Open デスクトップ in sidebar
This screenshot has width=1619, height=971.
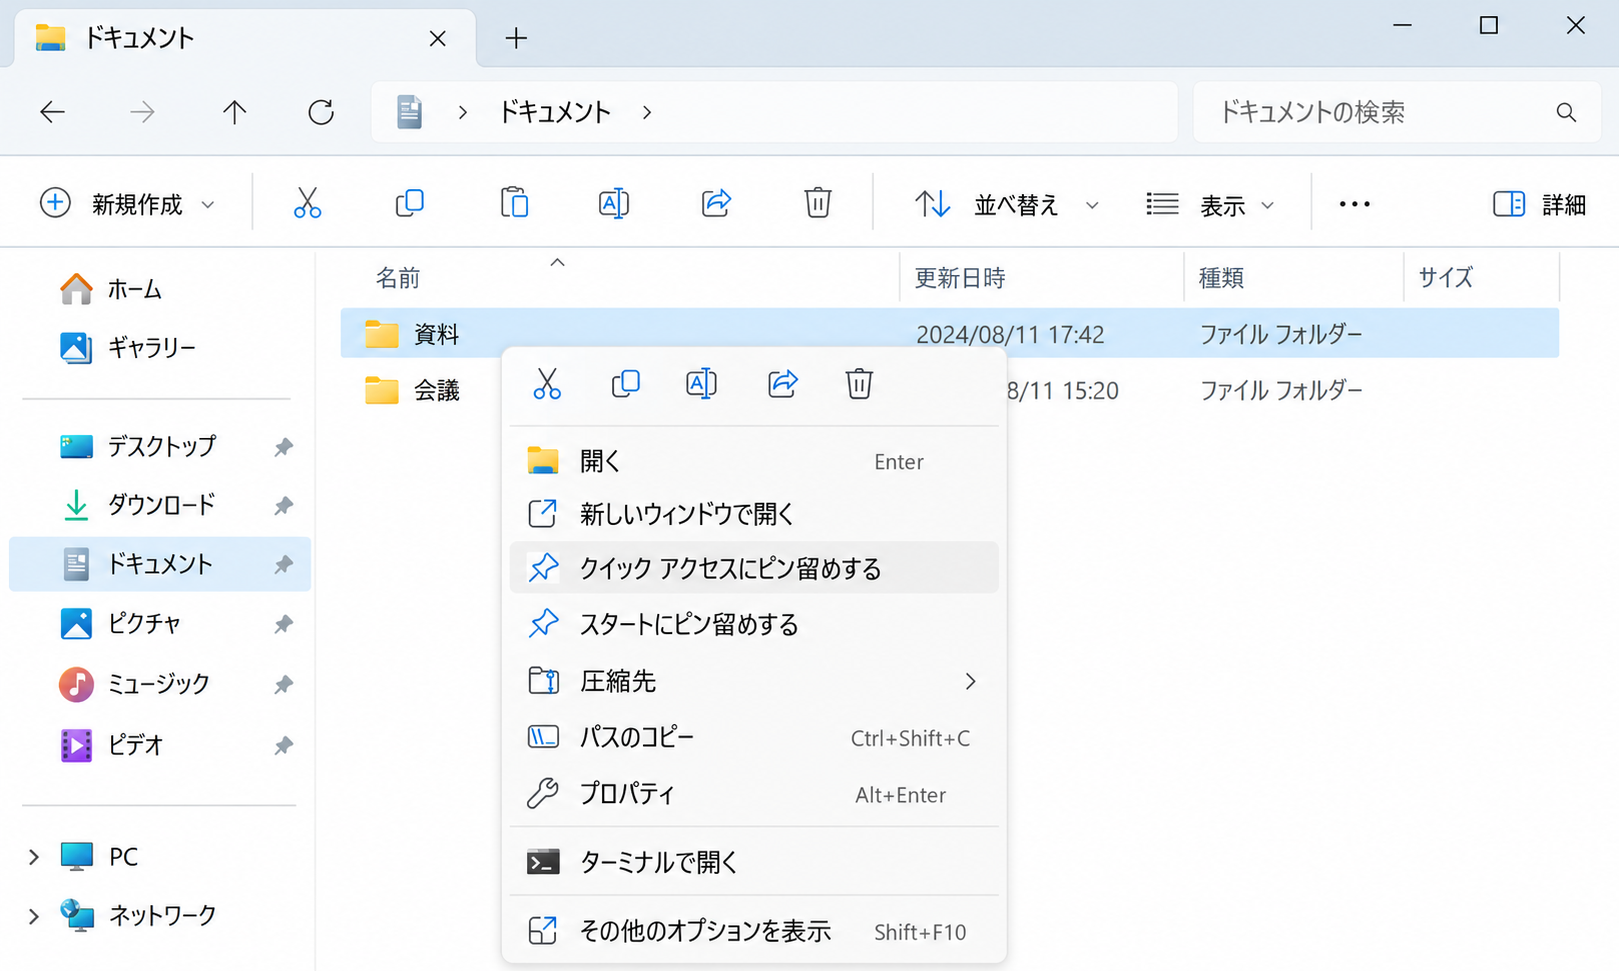(160, 446)
